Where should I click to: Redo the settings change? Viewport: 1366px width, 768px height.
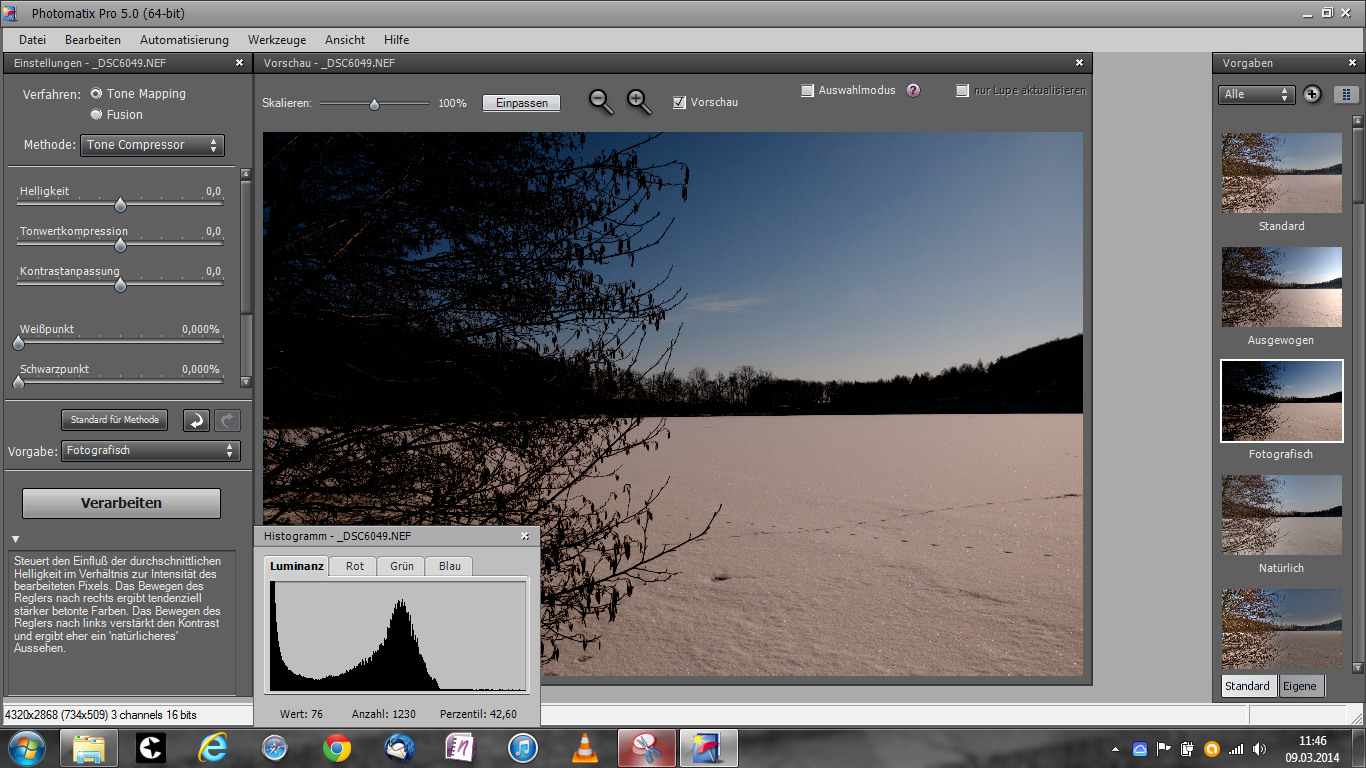click(227, 420)
